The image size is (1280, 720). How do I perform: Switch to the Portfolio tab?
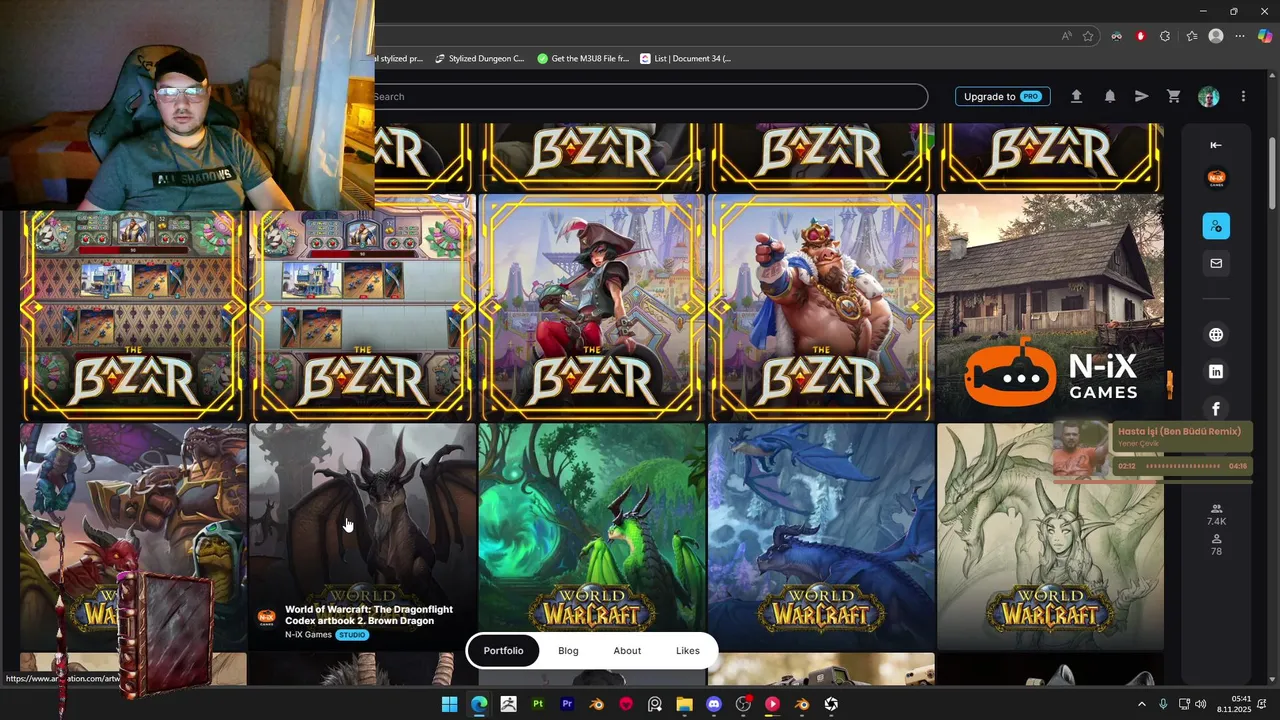tap(503, 651)
